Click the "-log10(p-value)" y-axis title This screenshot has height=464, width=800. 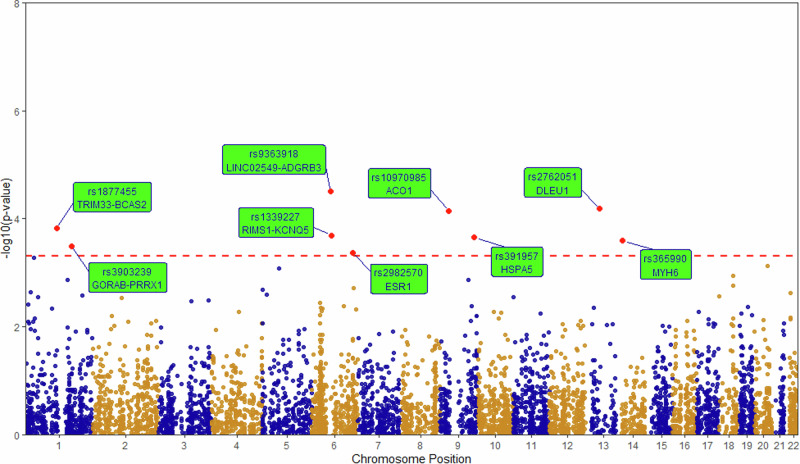tap(8, 218)
